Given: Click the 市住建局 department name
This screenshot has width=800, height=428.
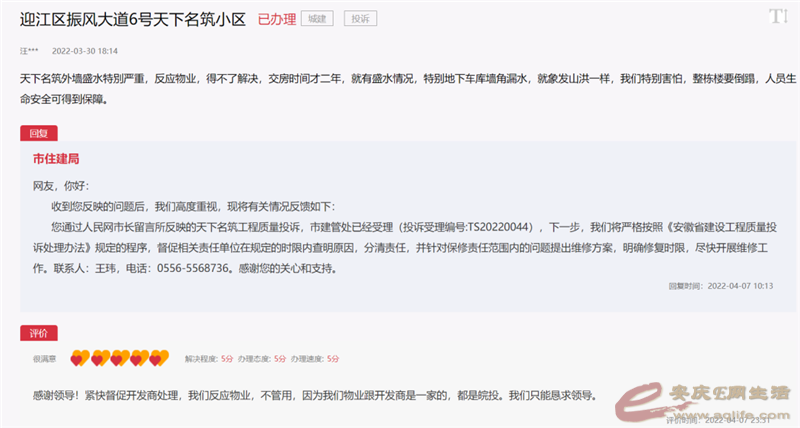Looking at the screenshot, I should (56, 159).
